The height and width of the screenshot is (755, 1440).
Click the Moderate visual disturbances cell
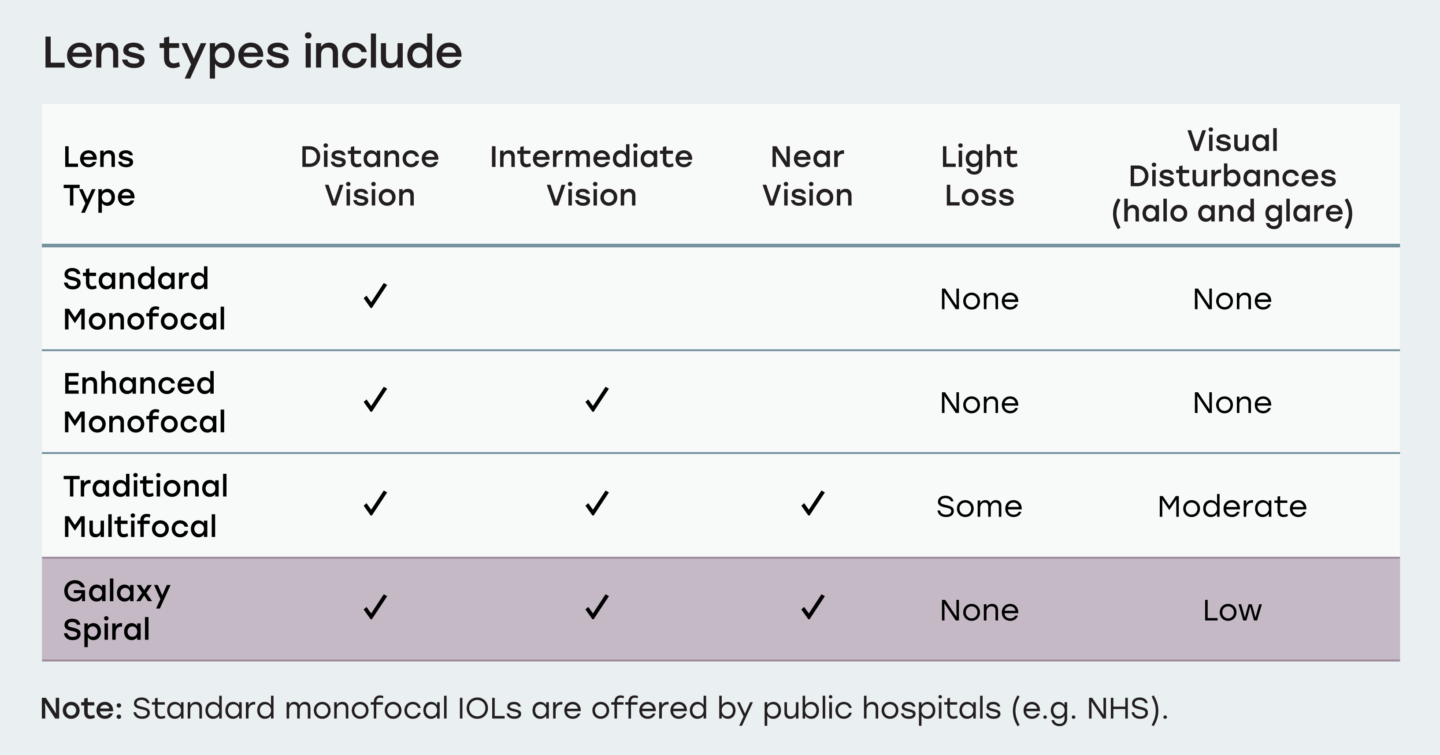(x=1232, y=506)
